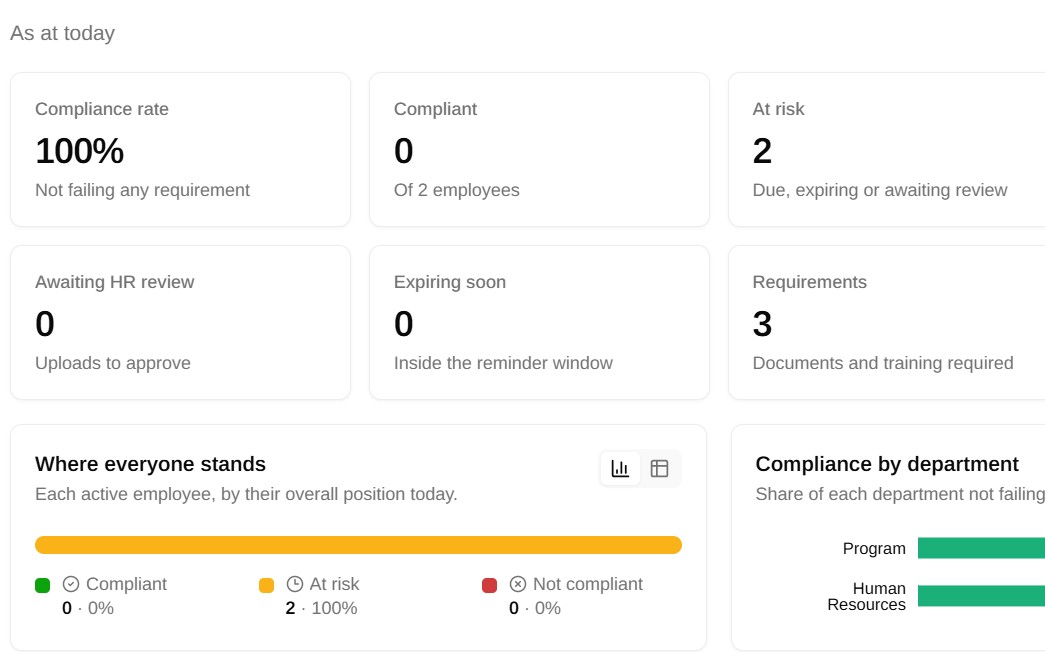Click 'Each active employee' description text
The width and height of the screenshot is (1045, 652).
click(x=246, y=494)
